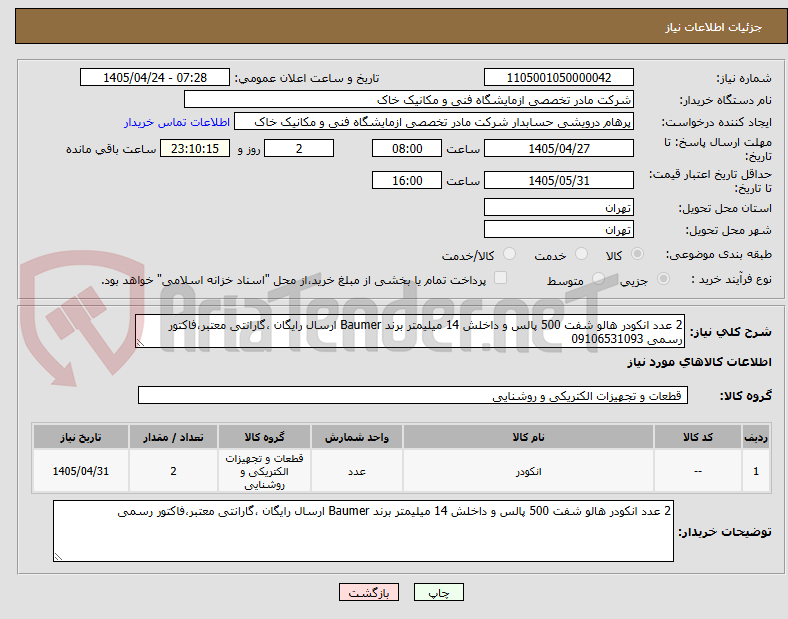Select the خدمت radio button

581,254
